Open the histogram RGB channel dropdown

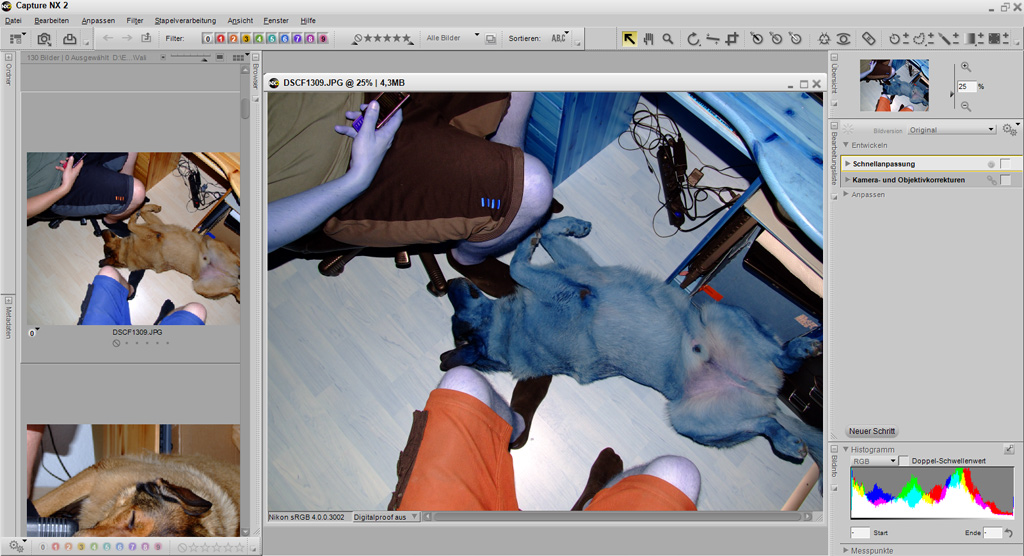(x=874, y=461)
